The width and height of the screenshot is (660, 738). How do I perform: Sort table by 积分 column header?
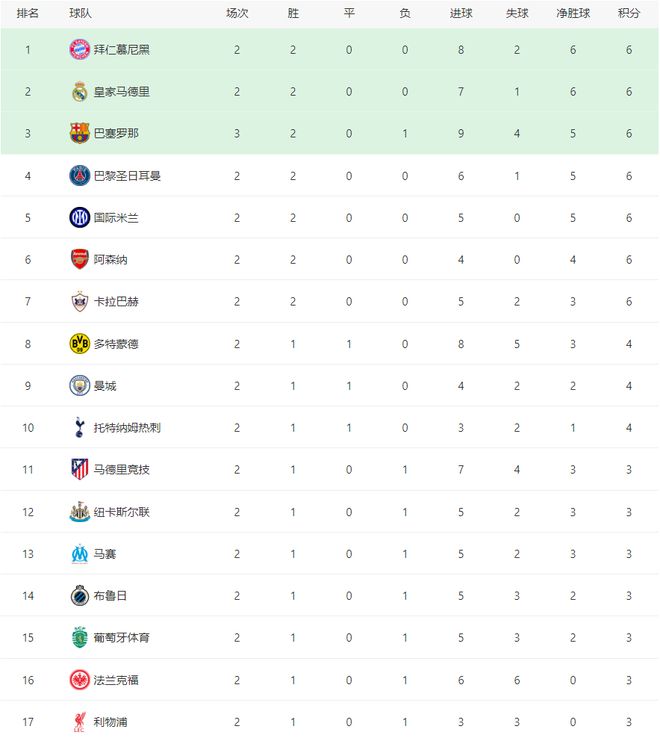pos(629,14)
